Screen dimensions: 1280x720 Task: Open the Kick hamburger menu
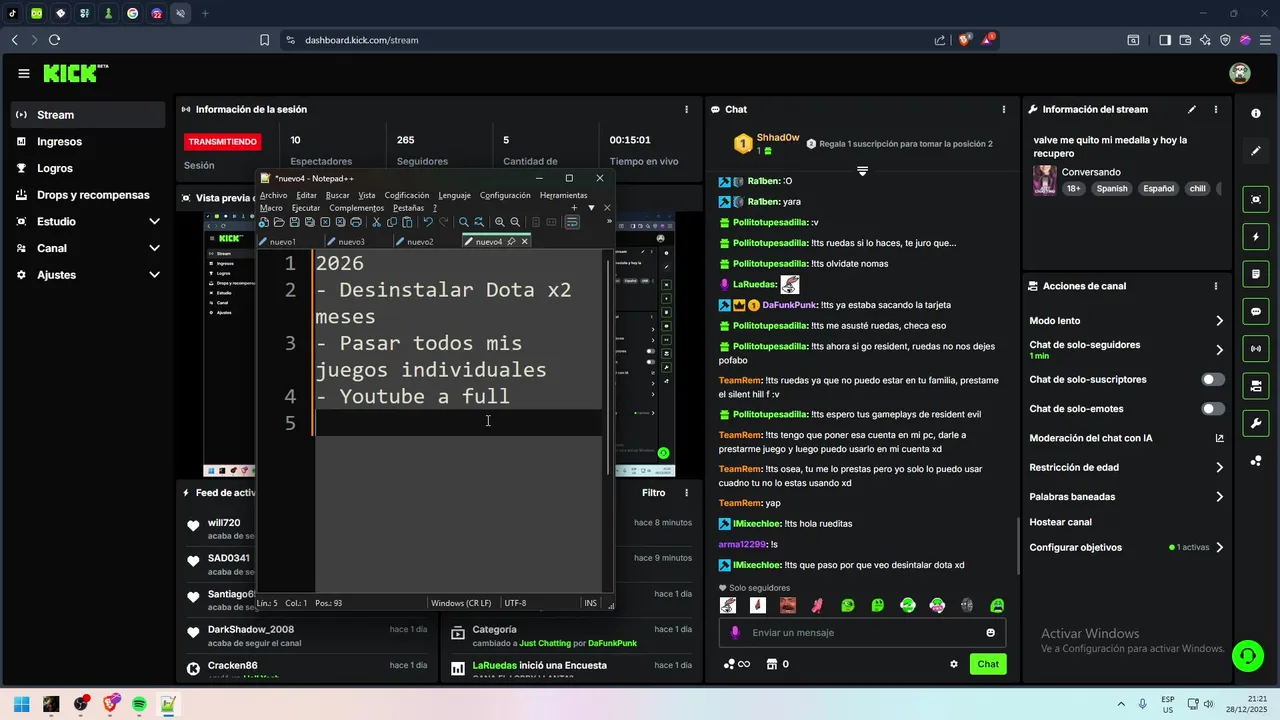23,73
